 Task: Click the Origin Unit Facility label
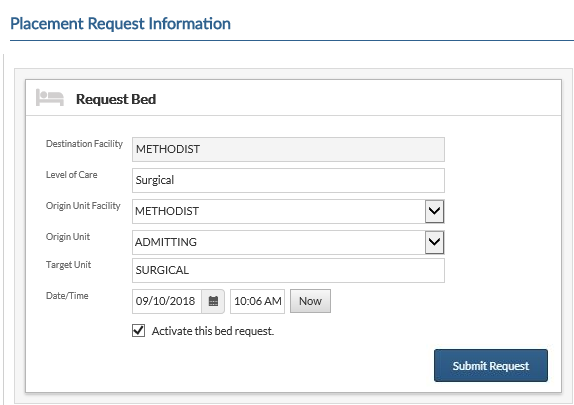pos(83,206)
